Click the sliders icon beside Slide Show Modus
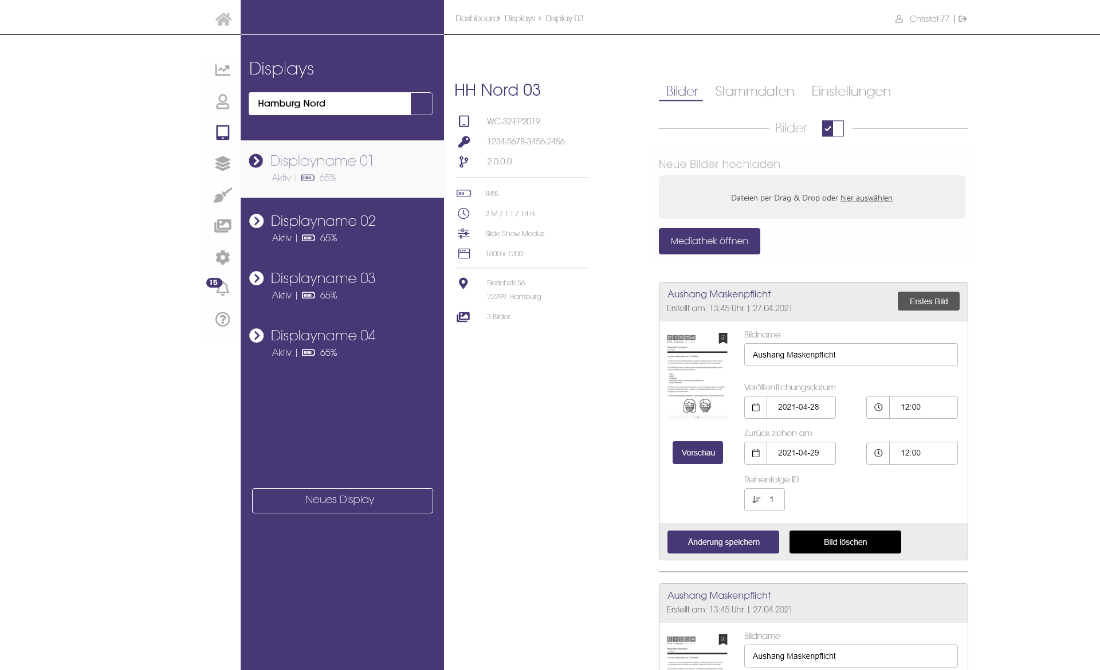 [x=464, y=234]
